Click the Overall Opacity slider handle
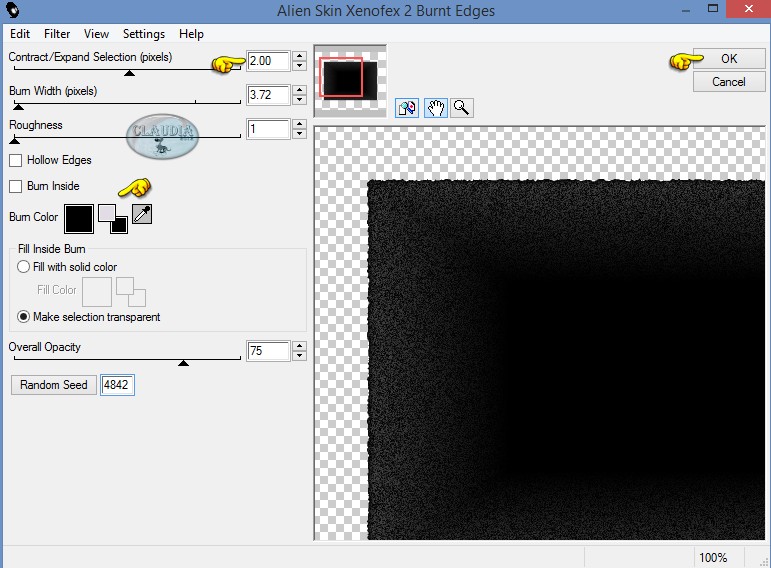This screenshot has width=771, height=568. 183,363
